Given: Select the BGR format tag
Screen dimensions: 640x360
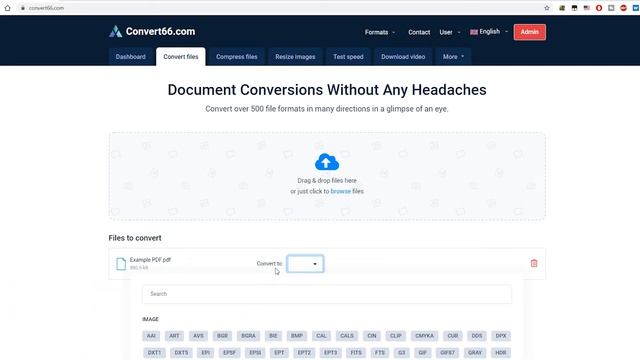Looking at the screenshot, I should [x=222, y=336].
